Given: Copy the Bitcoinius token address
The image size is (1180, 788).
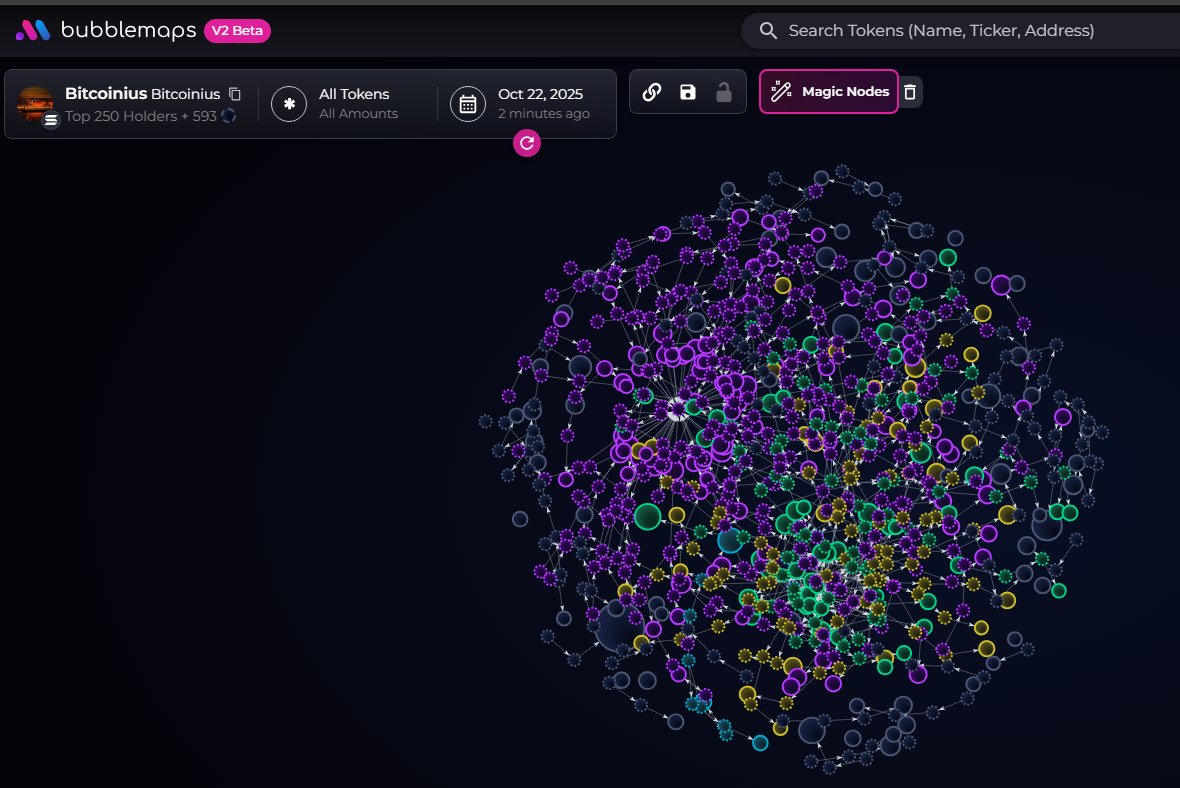Looking at the screenshot, I should coord(235,94).
